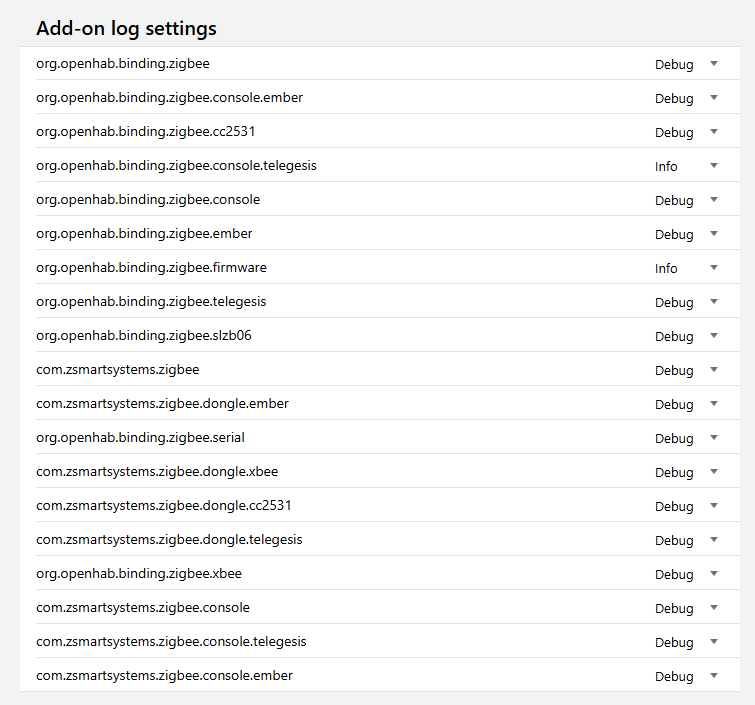Click the Add-on log settings heading
The height and width of the screenshot is (705, 755).
[126, 28]
